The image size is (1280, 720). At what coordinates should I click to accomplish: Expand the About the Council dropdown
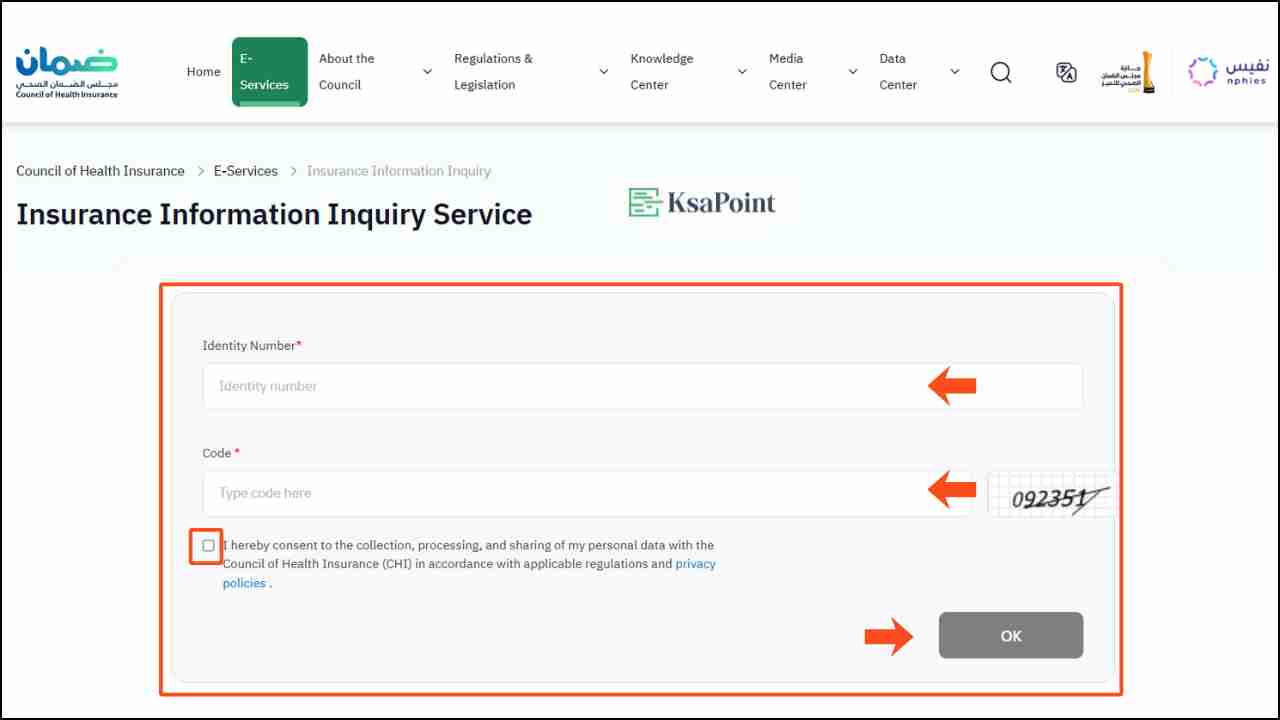427,72
